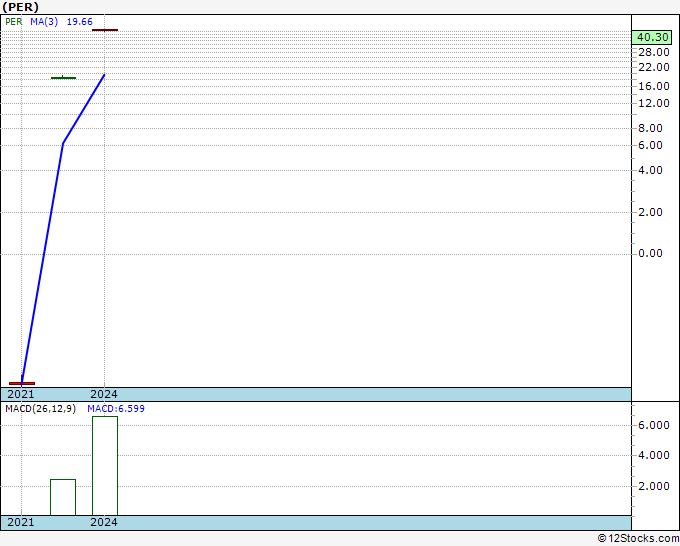The height and width of the screenshot is (546, 680).
Task: Click the 4.000 MACD axis label
Action: [x=654, y=455]
